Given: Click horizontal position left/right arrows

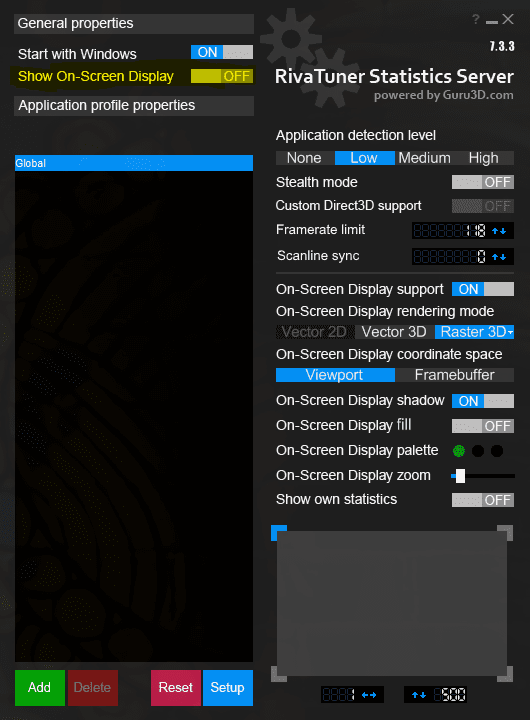Looking at the screenshot, I should [369, 695].
